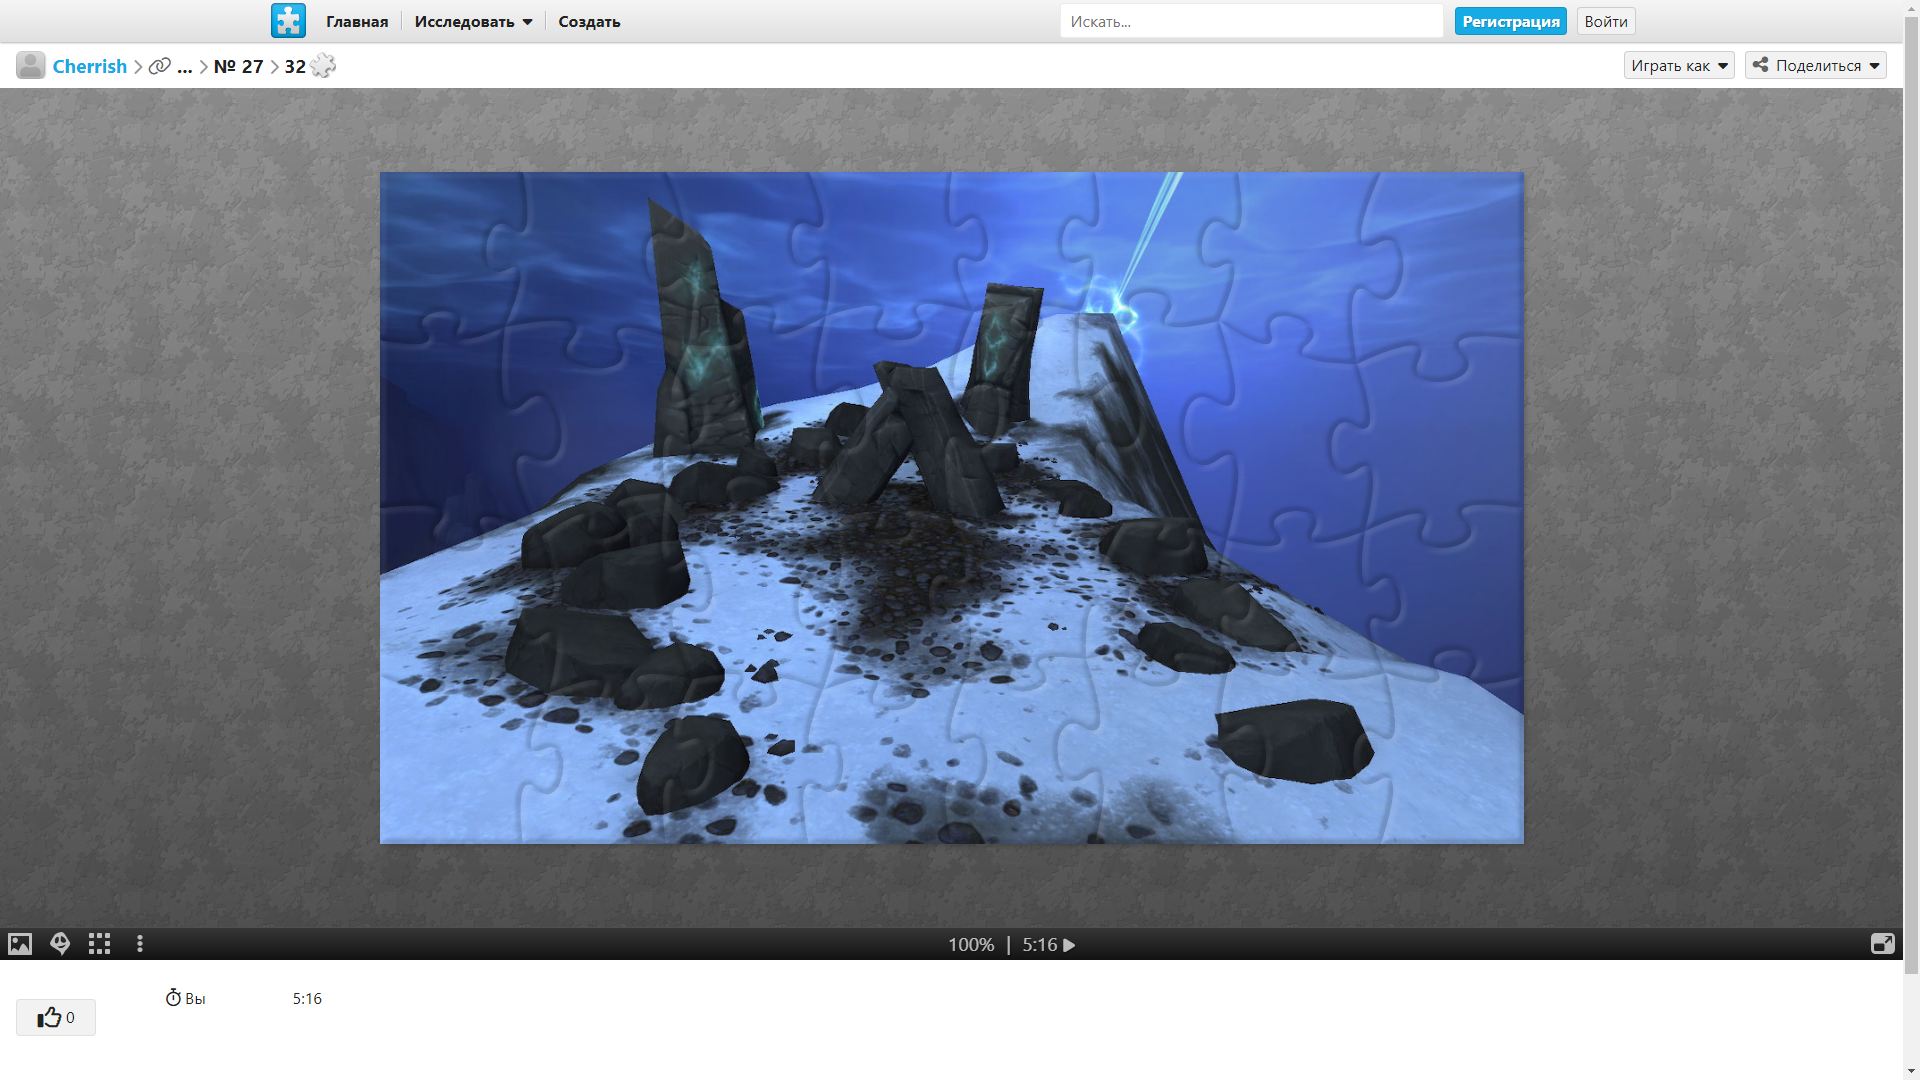Image resolution: width=1920 pixels, height=1080 pixels.
Task: Click the scrollbar down arrow
Action: point(1911,1072)
